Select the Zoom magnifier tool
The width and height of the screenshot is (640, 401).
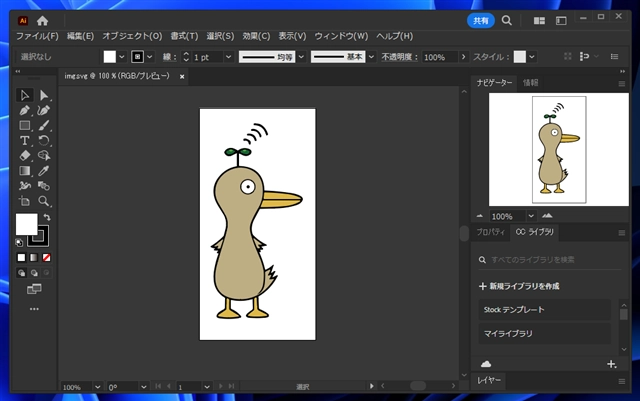click(44, 201)
